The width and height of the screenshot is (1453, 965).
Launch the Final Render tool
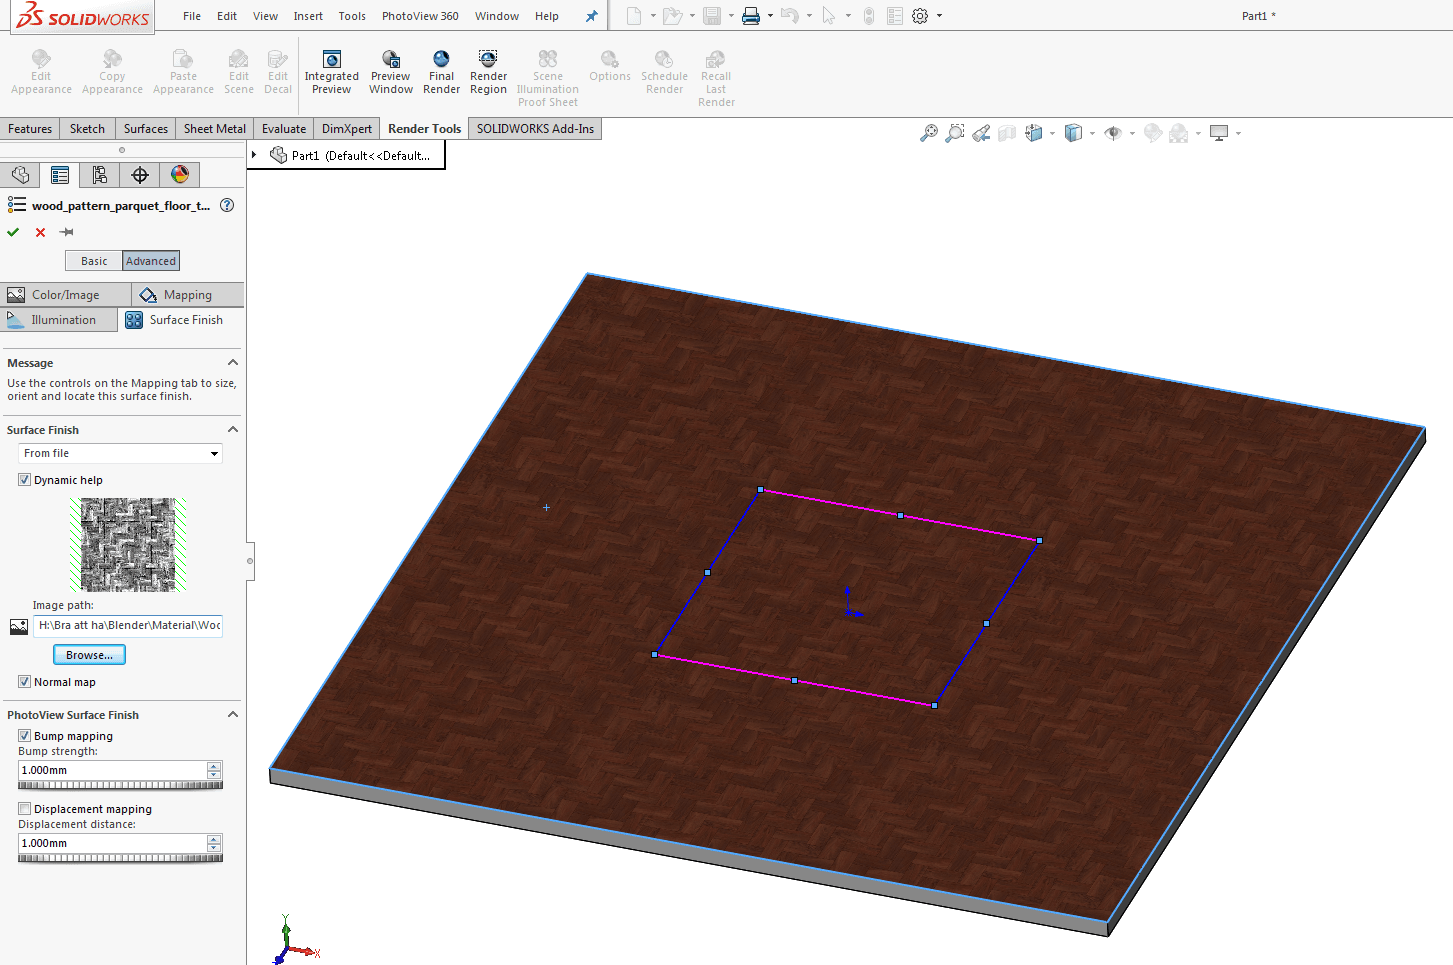[441, 73]
